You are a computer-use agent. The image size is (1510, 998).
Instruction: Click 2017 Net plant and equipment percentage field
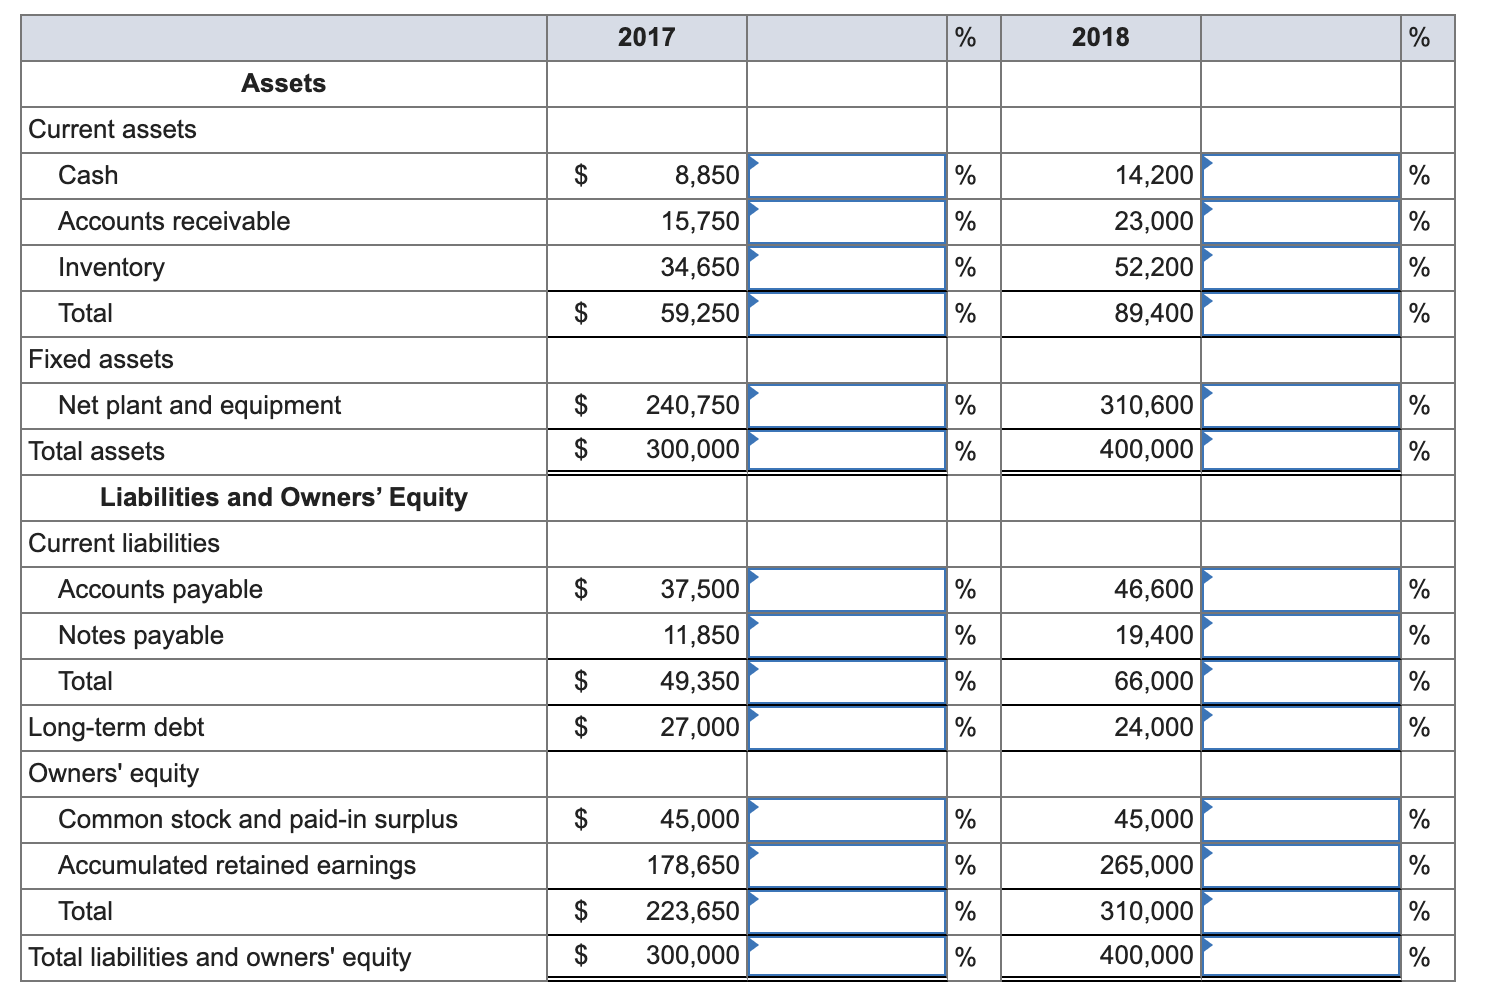tap(847, 406)
